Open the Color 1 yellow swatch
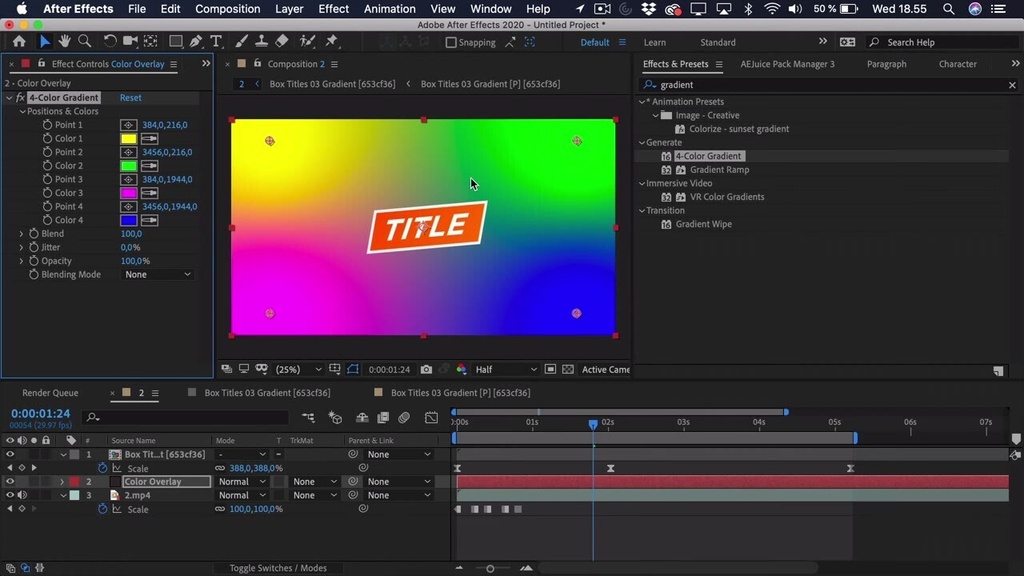Screen dimensions: 1024x576 tap(129, 138)
